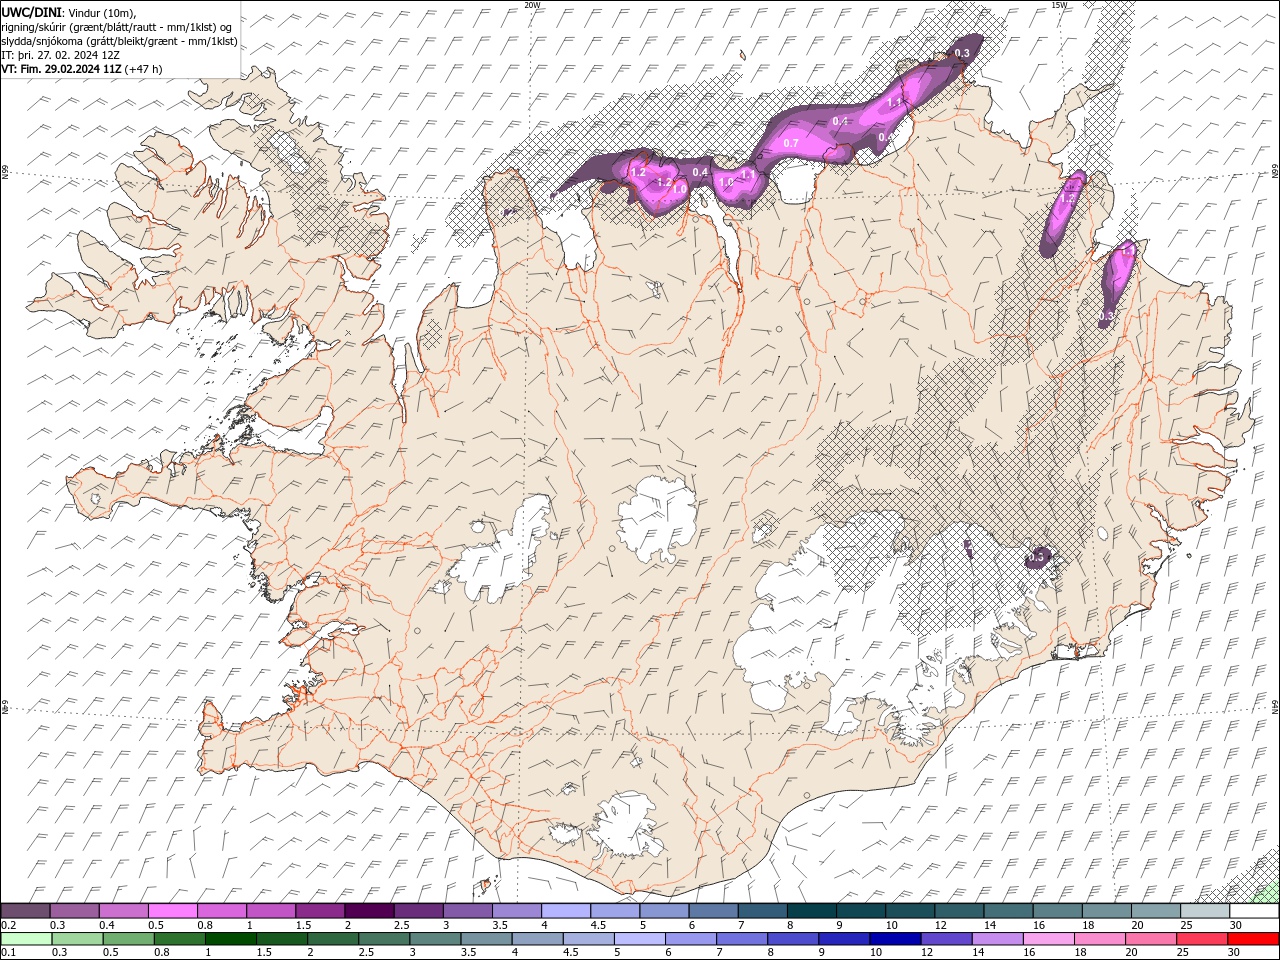Click the 'rigning/skúrir' legend description line

[x=117, y=27]
